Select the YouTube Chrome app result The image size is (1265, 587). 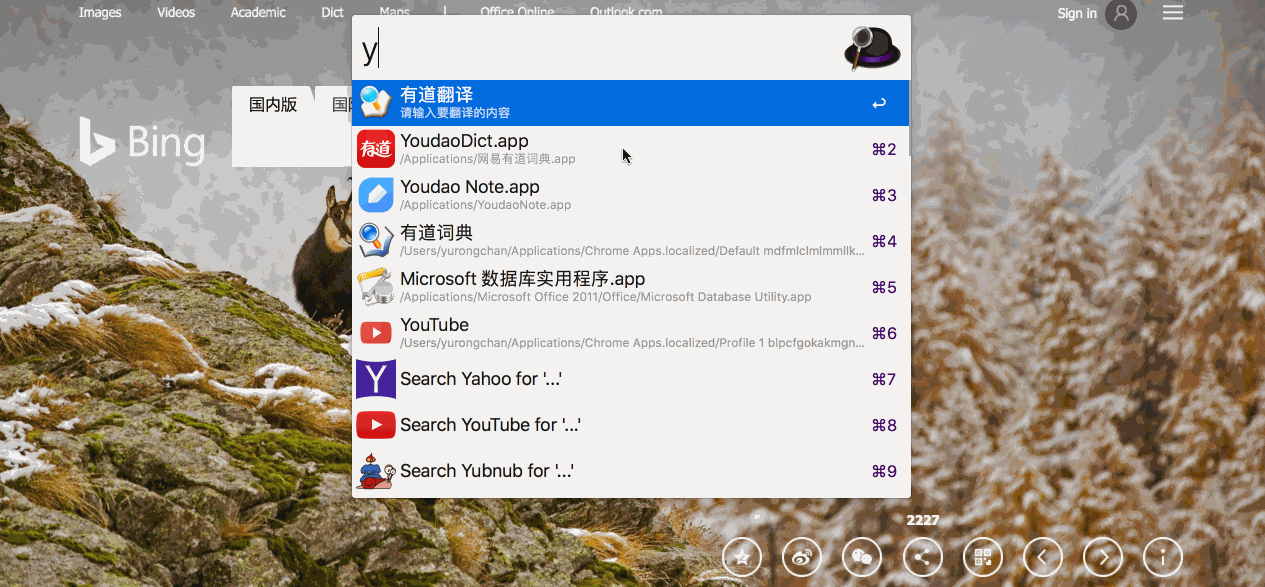(631, 333)
